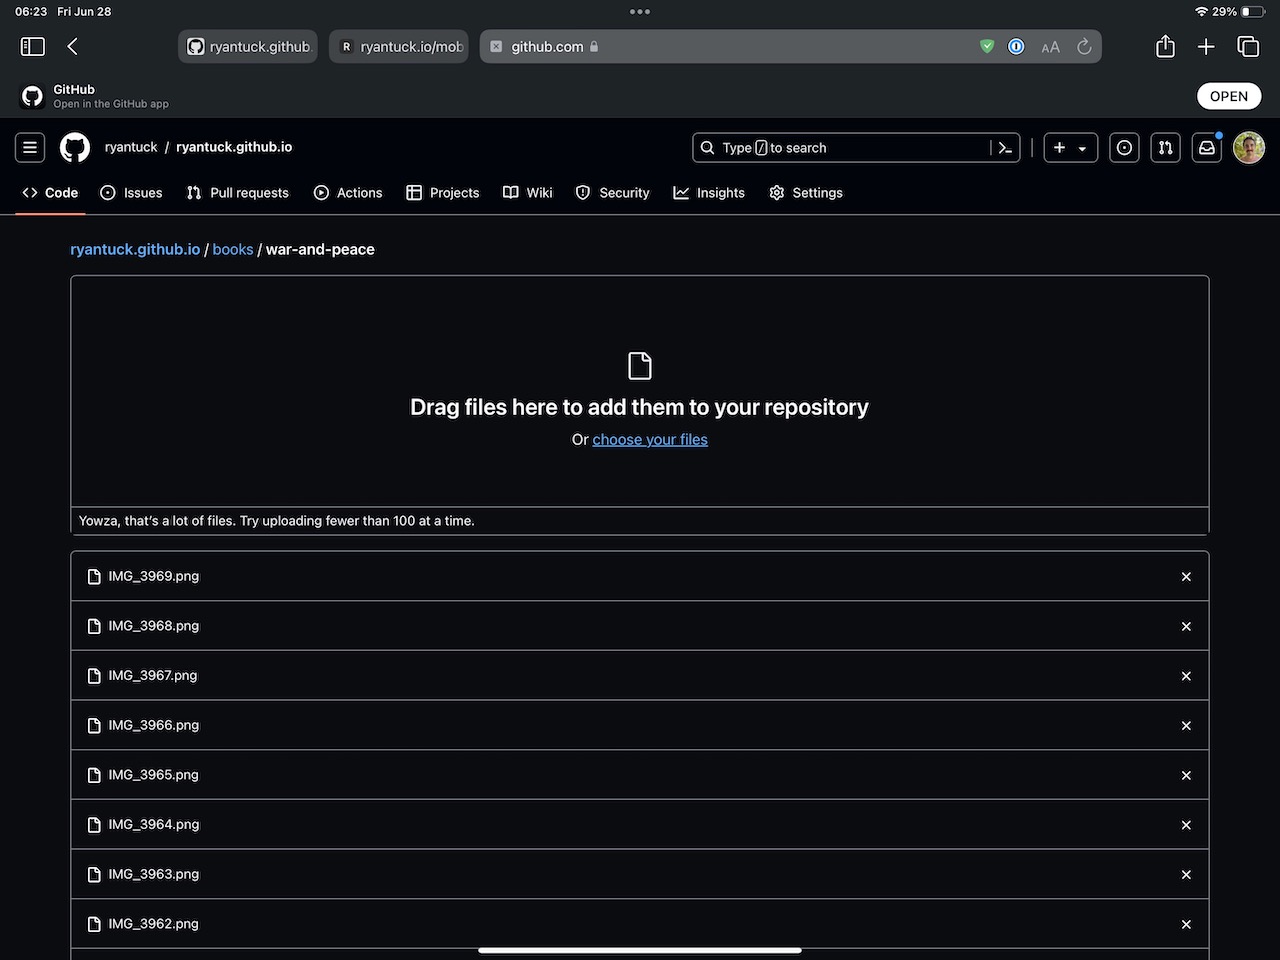Screen dimensions: 1280x960
Task: Toggle the Safari sidebar panel
Action: 33,47
